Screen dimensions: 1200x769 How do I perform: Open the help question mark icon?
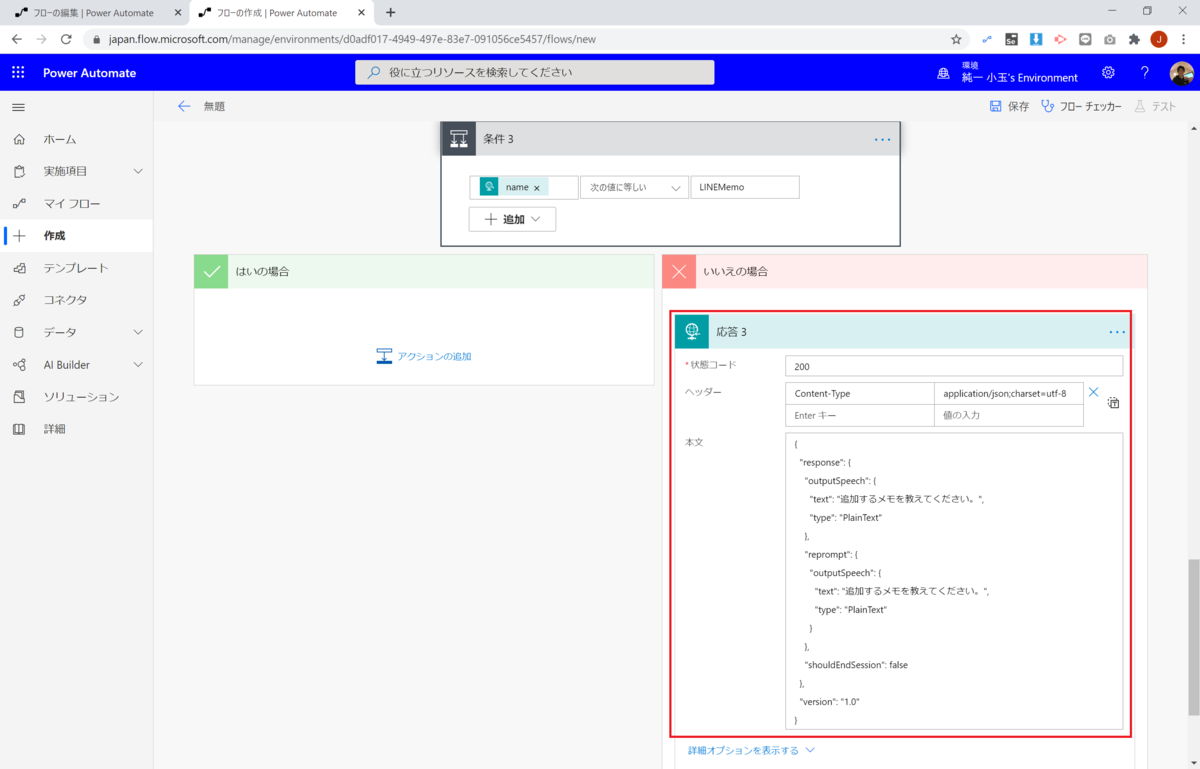pos(1145,73)
